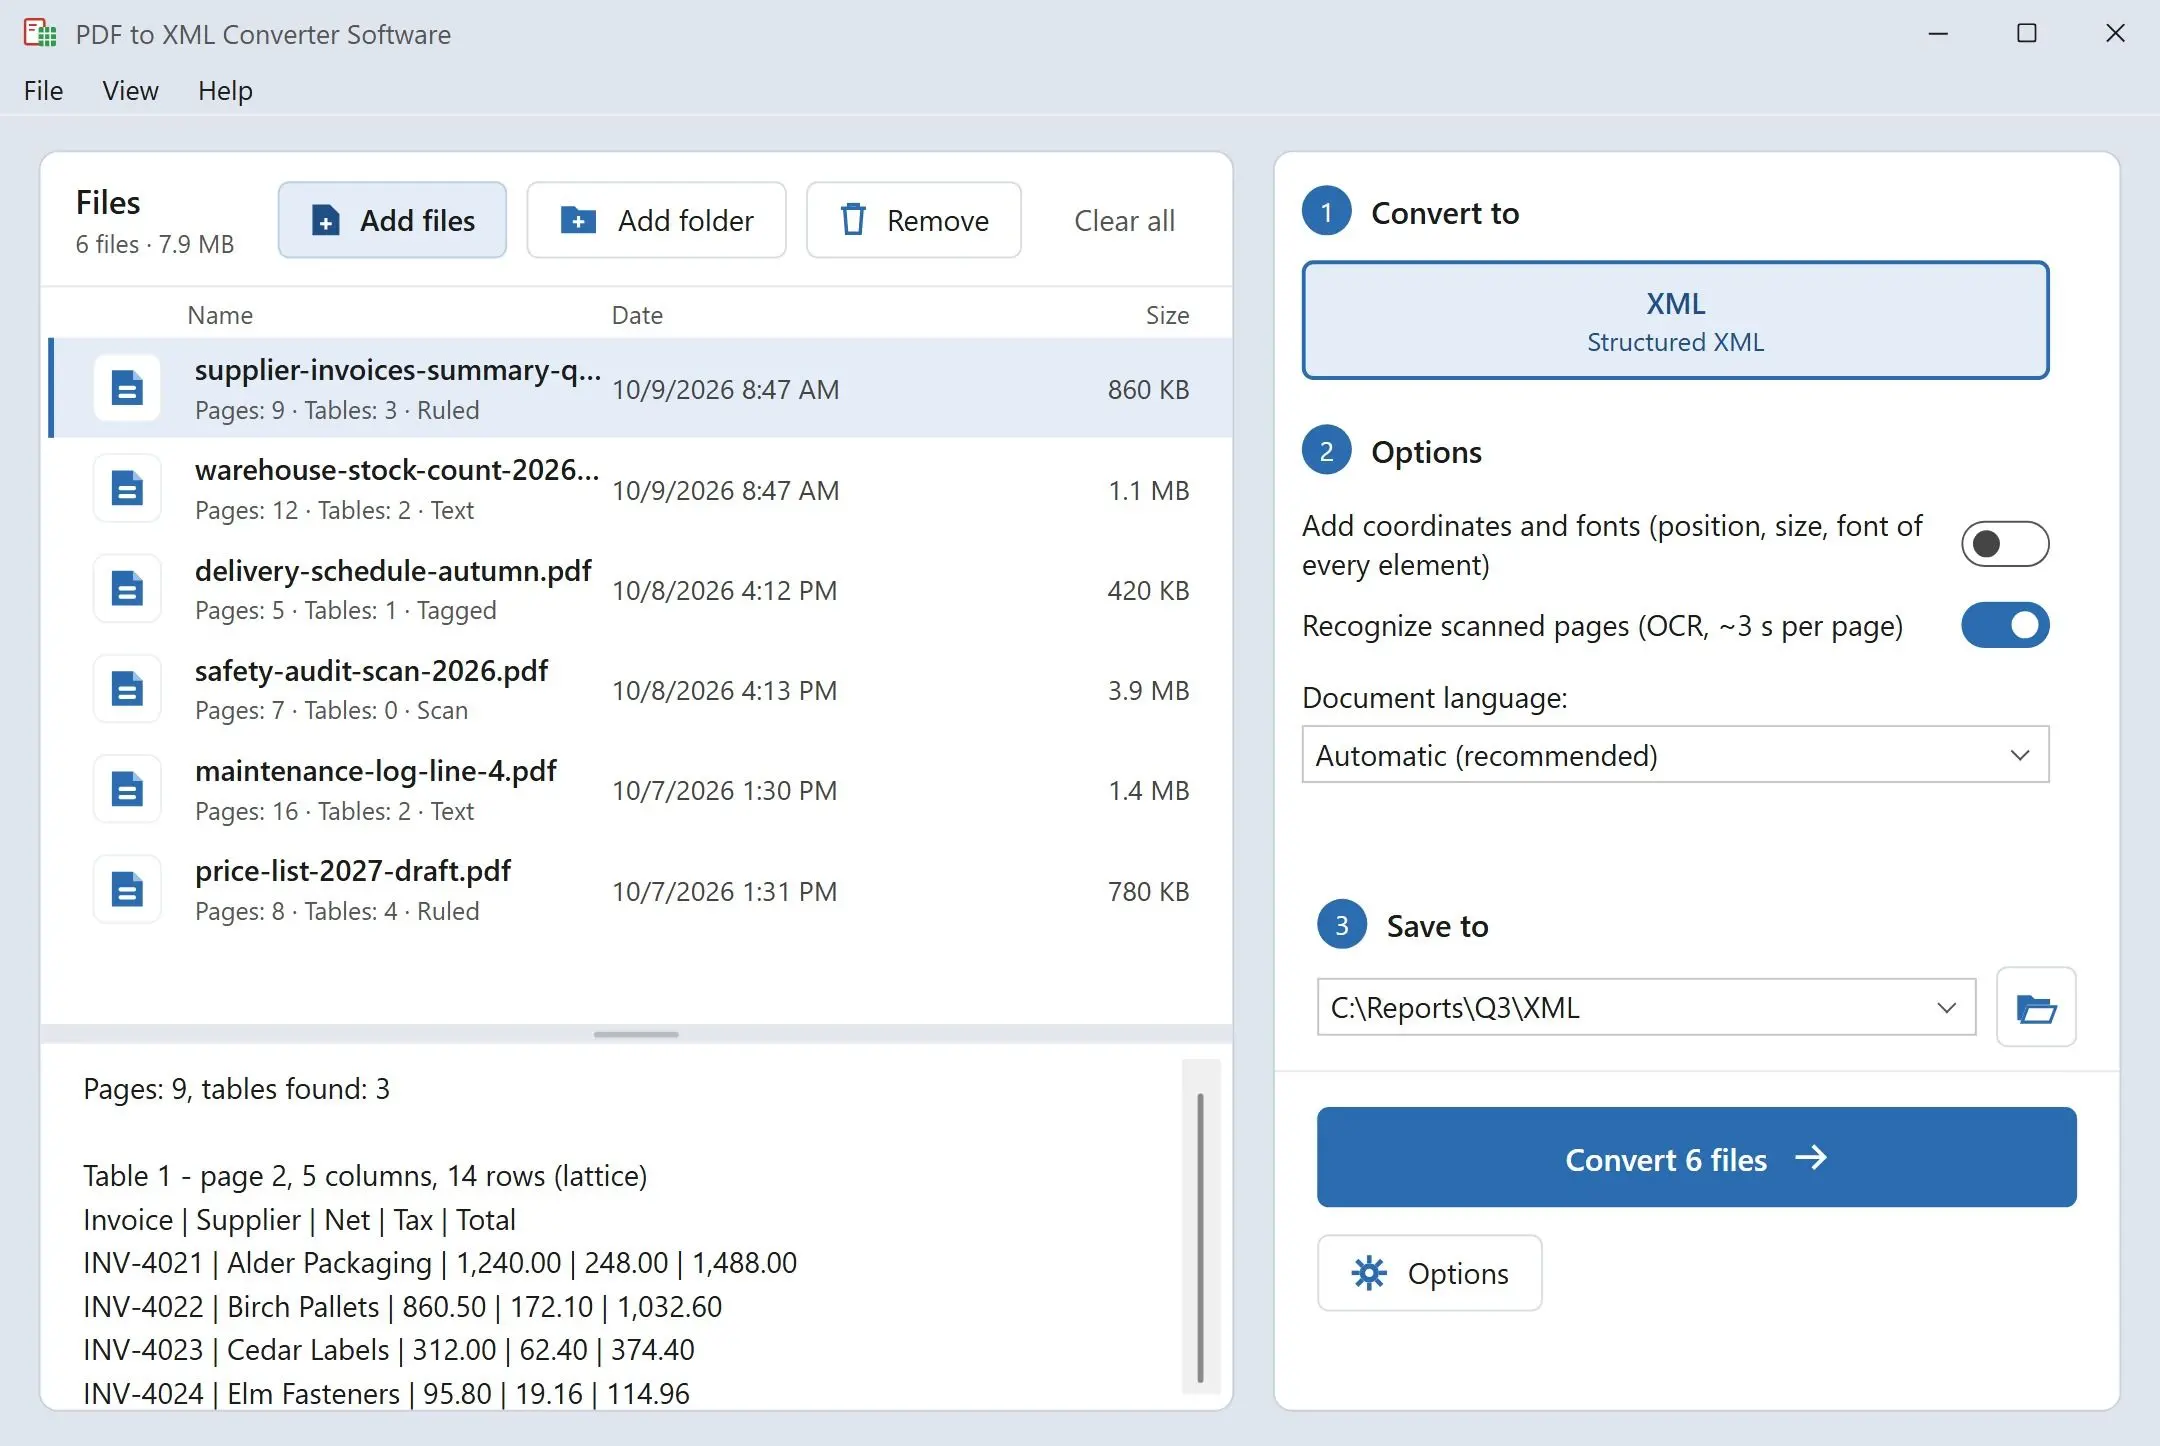
Task: Click Add folder button
Action: point(656,220)
